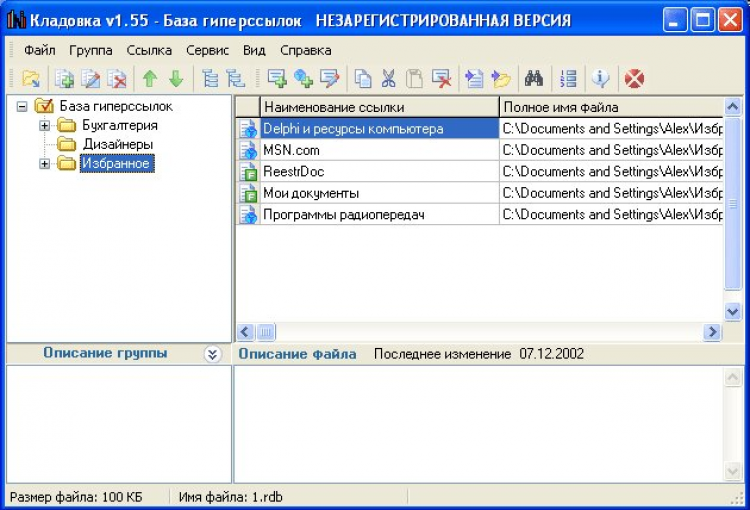The width and height of the screenshot is (750, 510).
Task: Click the edit link pencil icon
Action: click(x=330, y=78)
